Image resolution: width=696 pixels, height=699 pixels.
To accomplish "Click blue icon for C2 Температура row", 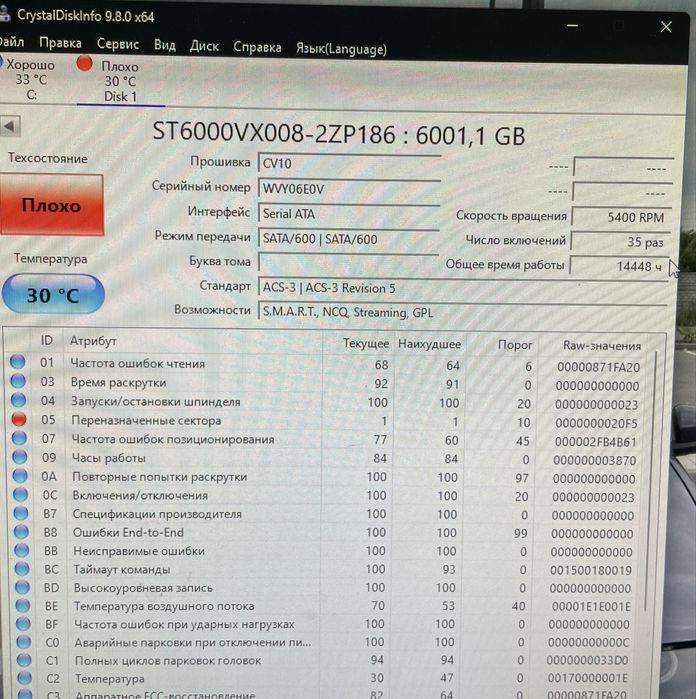I will (25, 678).
